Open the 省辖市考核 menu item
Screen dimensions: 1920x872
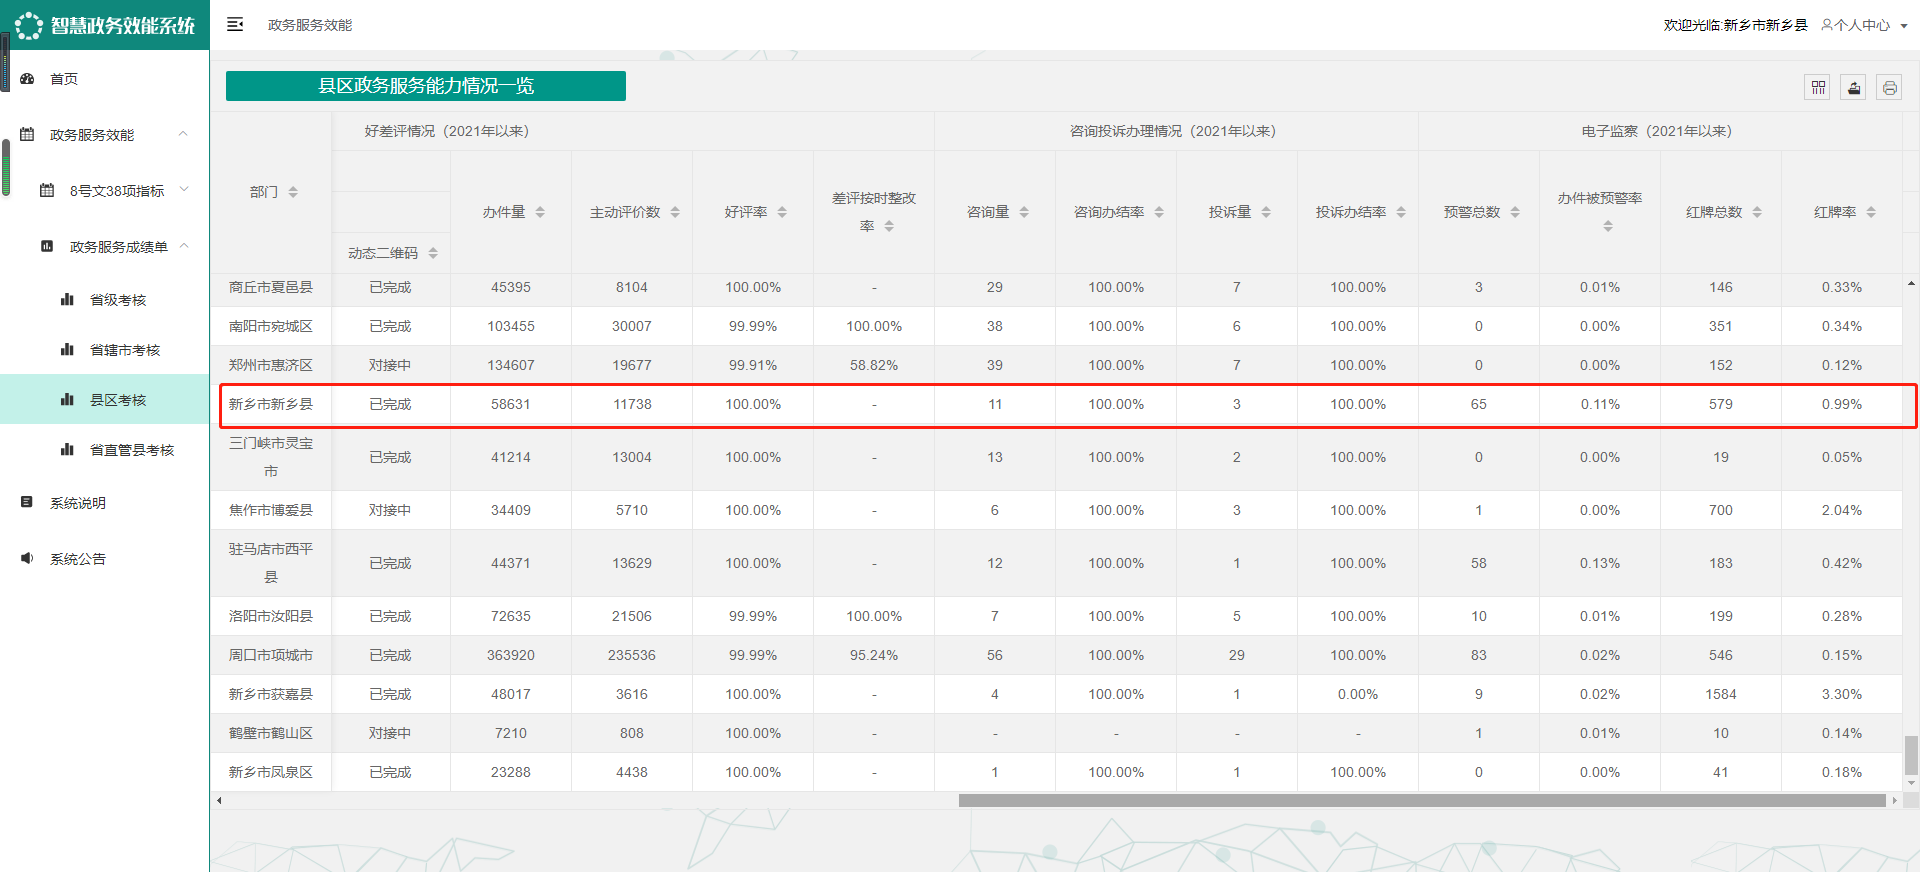(124, 350)
